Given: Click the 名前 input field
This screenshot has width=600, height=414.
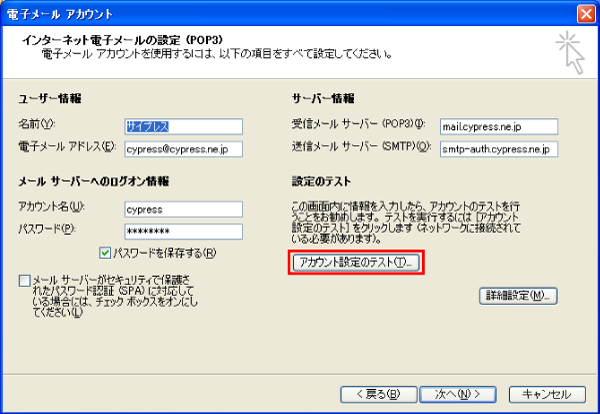Looking at the screenshot, I should (x=184, y=126).
